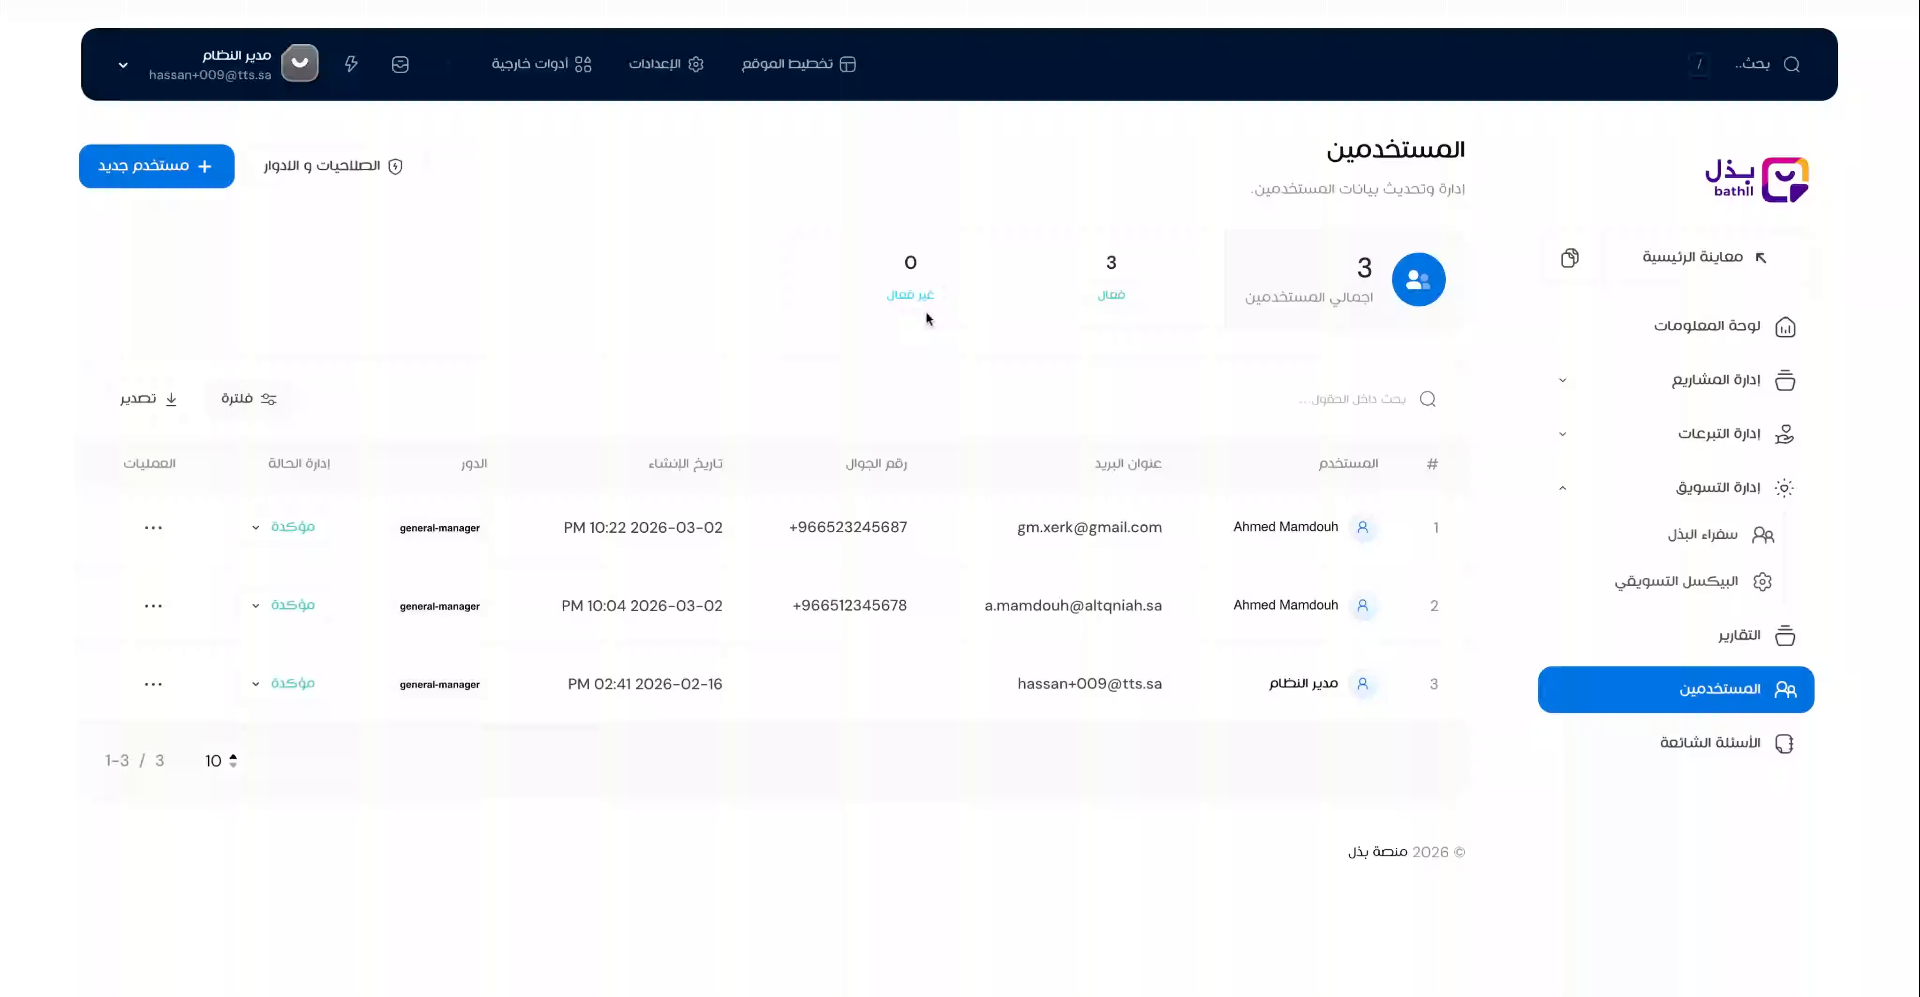Image resolution: width=1920 pixels, height=997 pixels.
Task: Expand ادارة المشاريع sidebar section
Action: coord(1563,380)
